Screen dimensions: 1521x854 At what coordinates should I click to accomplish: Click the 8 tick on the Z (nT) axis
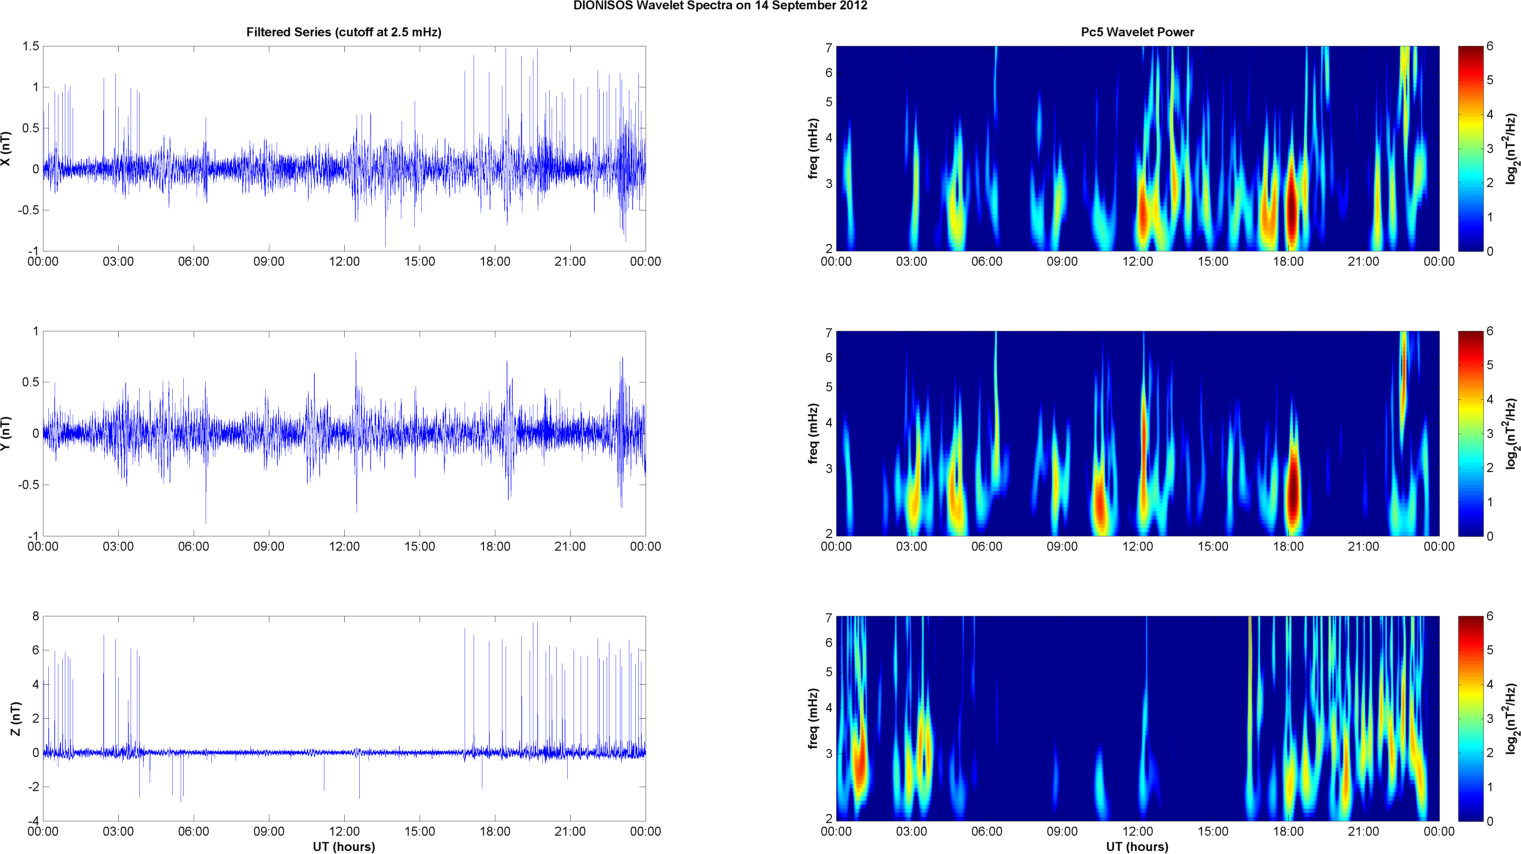pyautogui.click(x=35, y=616)
